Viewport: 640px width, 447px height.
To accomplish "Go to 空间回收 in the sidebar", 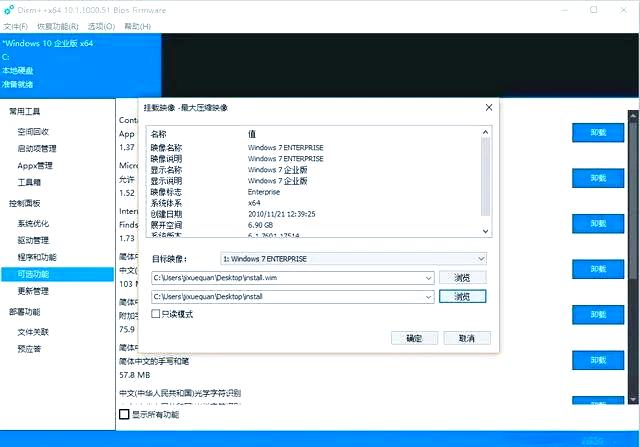I will pyautogui.click(x=33, y=131).
